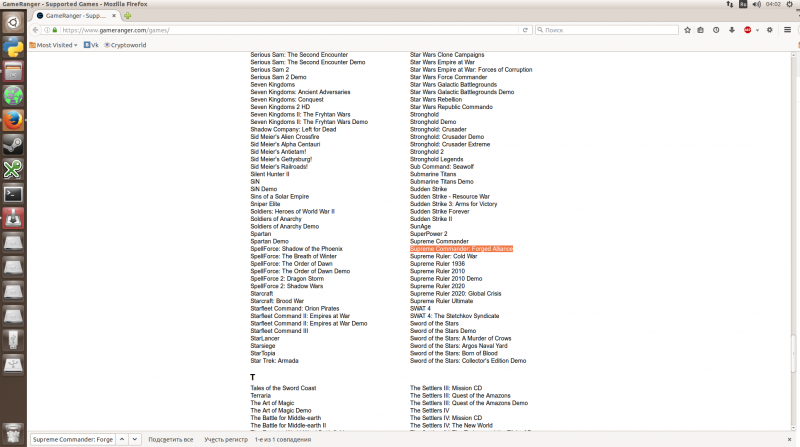
Task: Open the power session menu icon
Action: point(789,4)
